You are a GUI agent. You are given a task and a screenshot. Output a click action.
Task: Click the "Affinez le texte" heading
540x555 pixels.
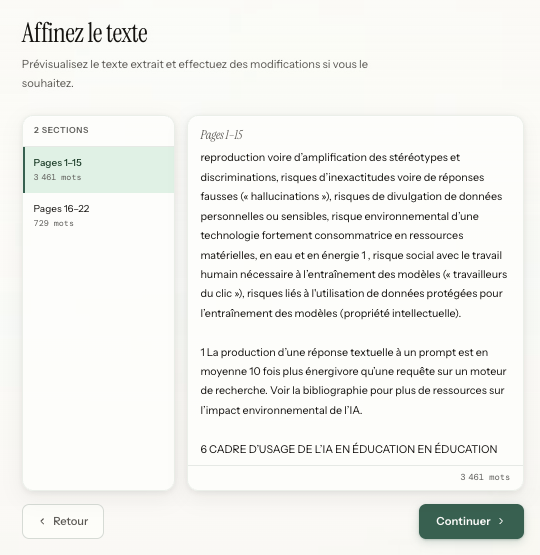tap(85, 33)
